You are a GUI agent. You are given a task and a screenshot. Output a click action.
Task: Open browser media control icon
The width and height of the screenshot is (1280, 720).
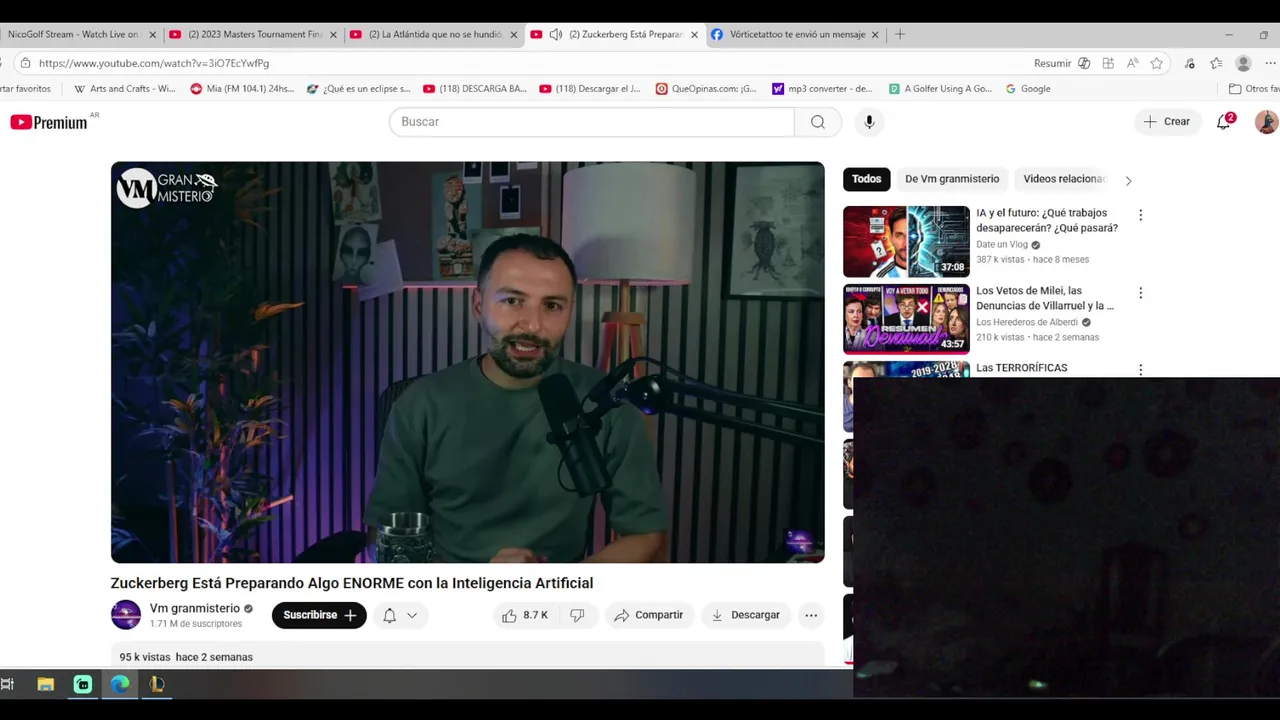click(1189, 63)
